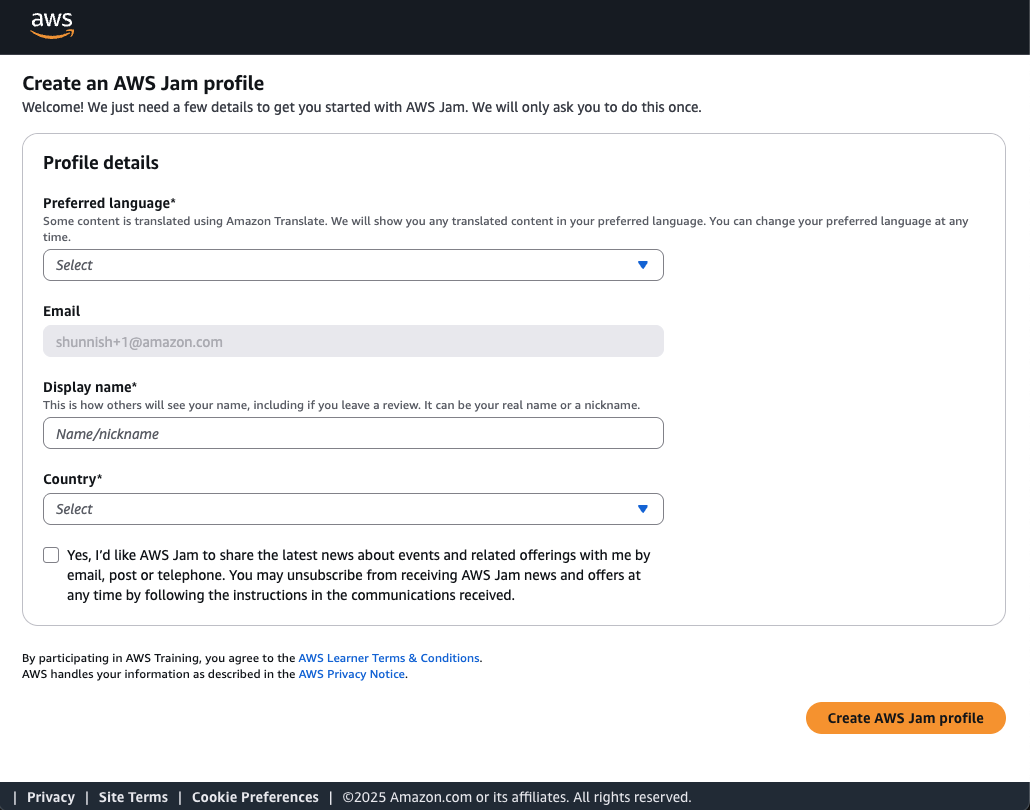Click the Create an AWS Jam profile page title

[x=143, y=84]
